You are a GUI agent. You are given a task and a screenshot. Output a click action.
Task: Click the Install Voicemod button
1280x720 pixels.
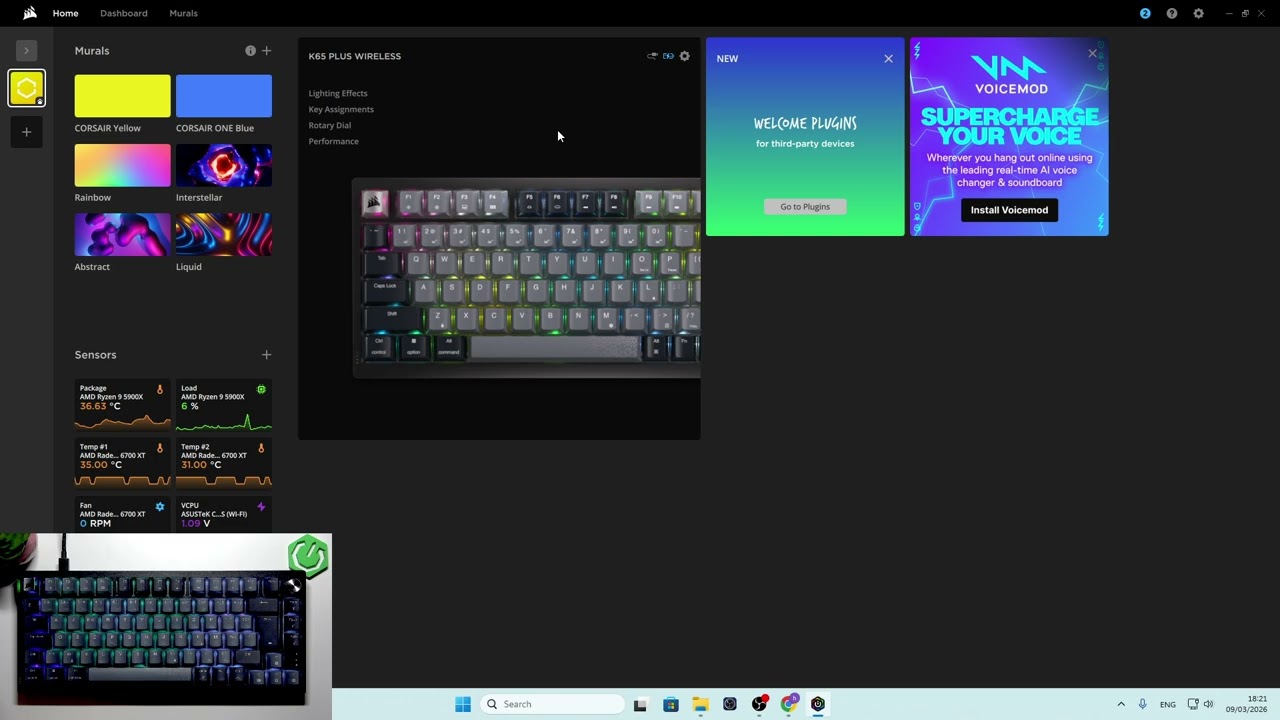click(1009, 210)
